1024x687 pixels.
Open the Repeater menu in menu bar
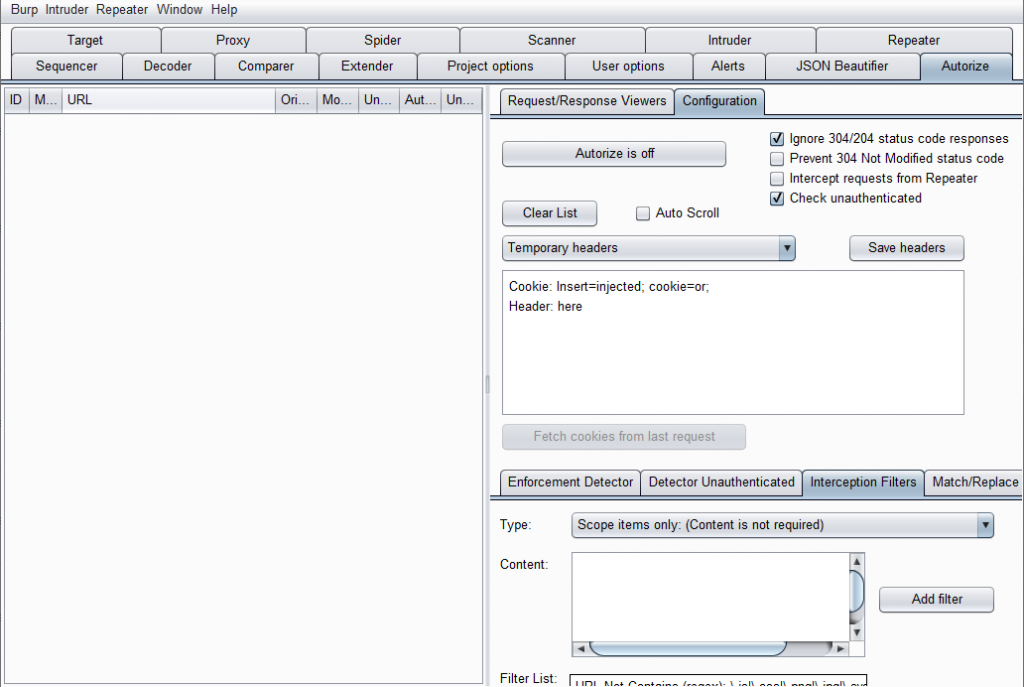coord(122,10)
